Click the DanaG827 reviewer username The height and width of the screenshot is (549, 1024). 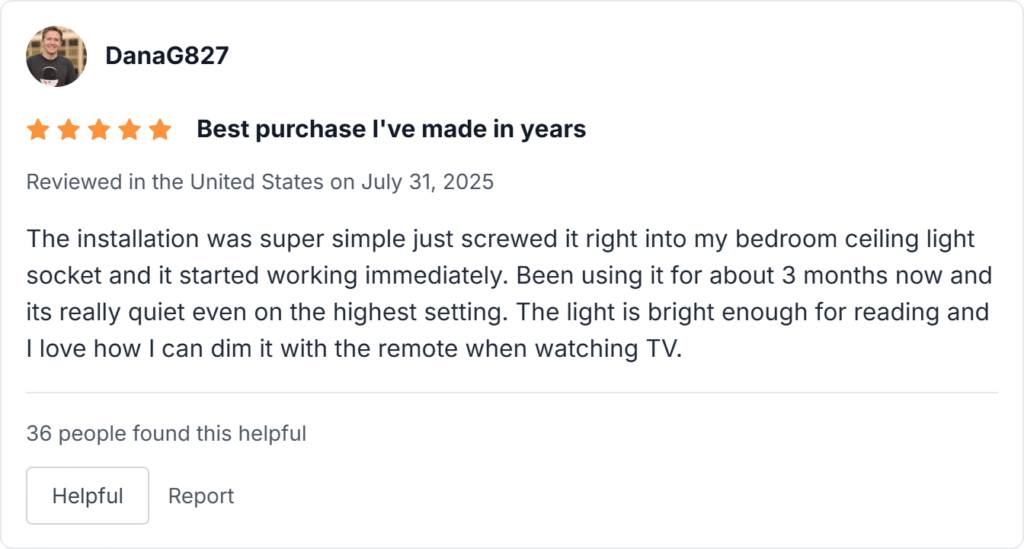pos(166,56)
